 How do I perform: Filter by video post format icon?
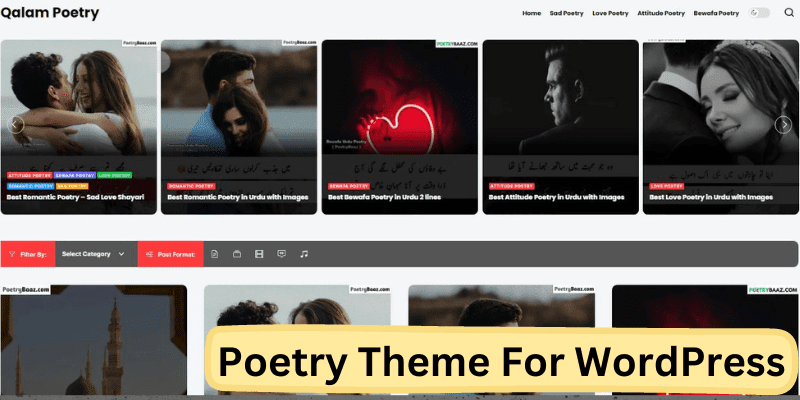259,254
